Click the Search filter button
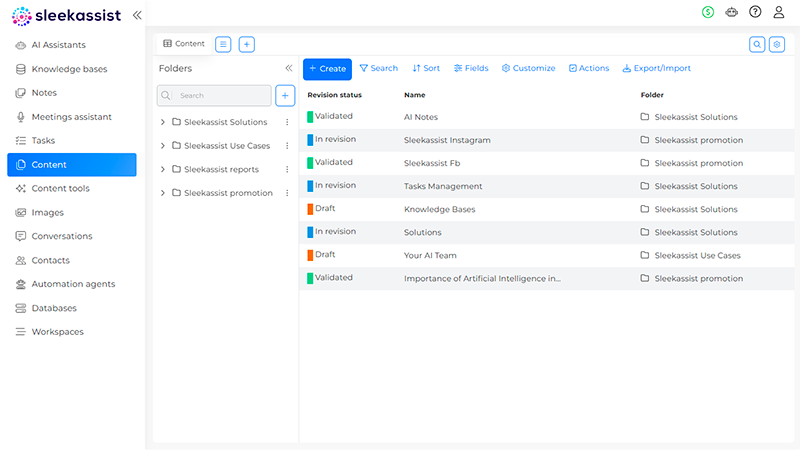The height and width of the screenshot is (450, 800). 379,68
